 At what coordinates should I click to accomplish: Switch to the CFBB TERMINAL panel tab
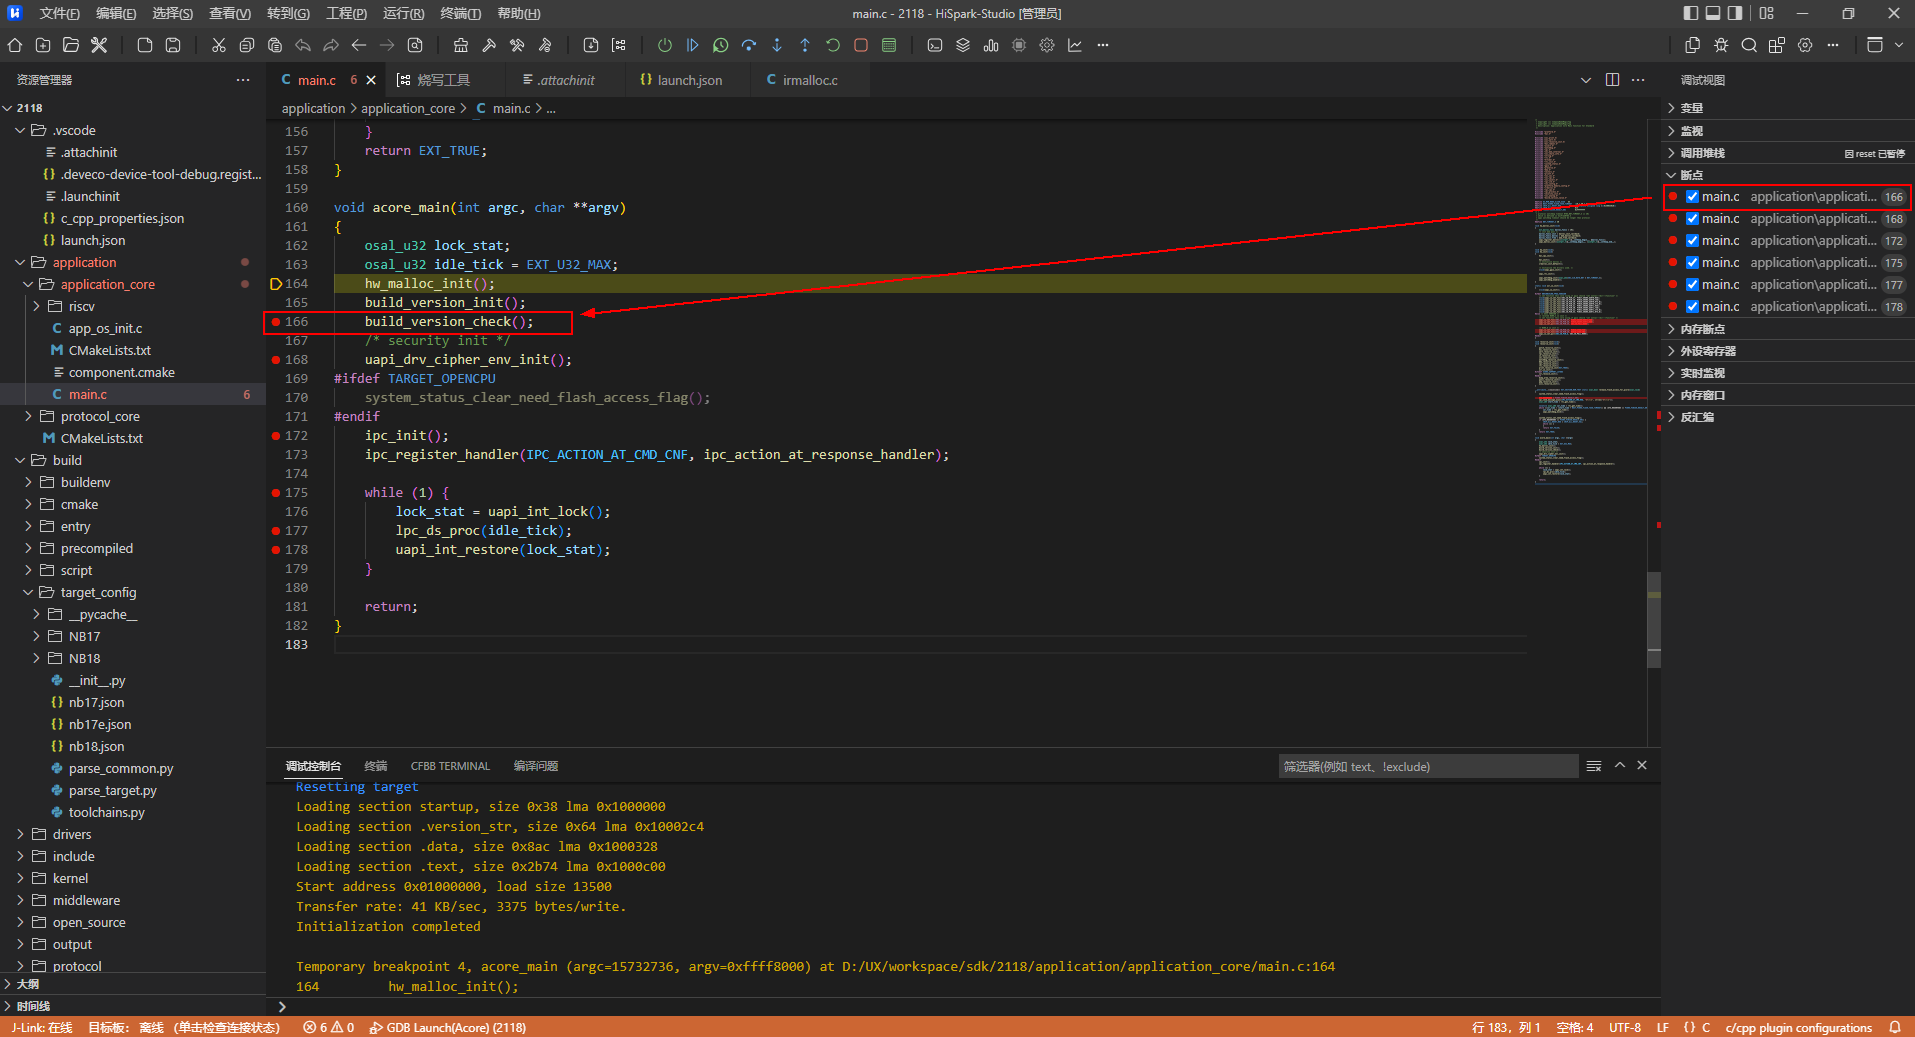coord(450,766)
